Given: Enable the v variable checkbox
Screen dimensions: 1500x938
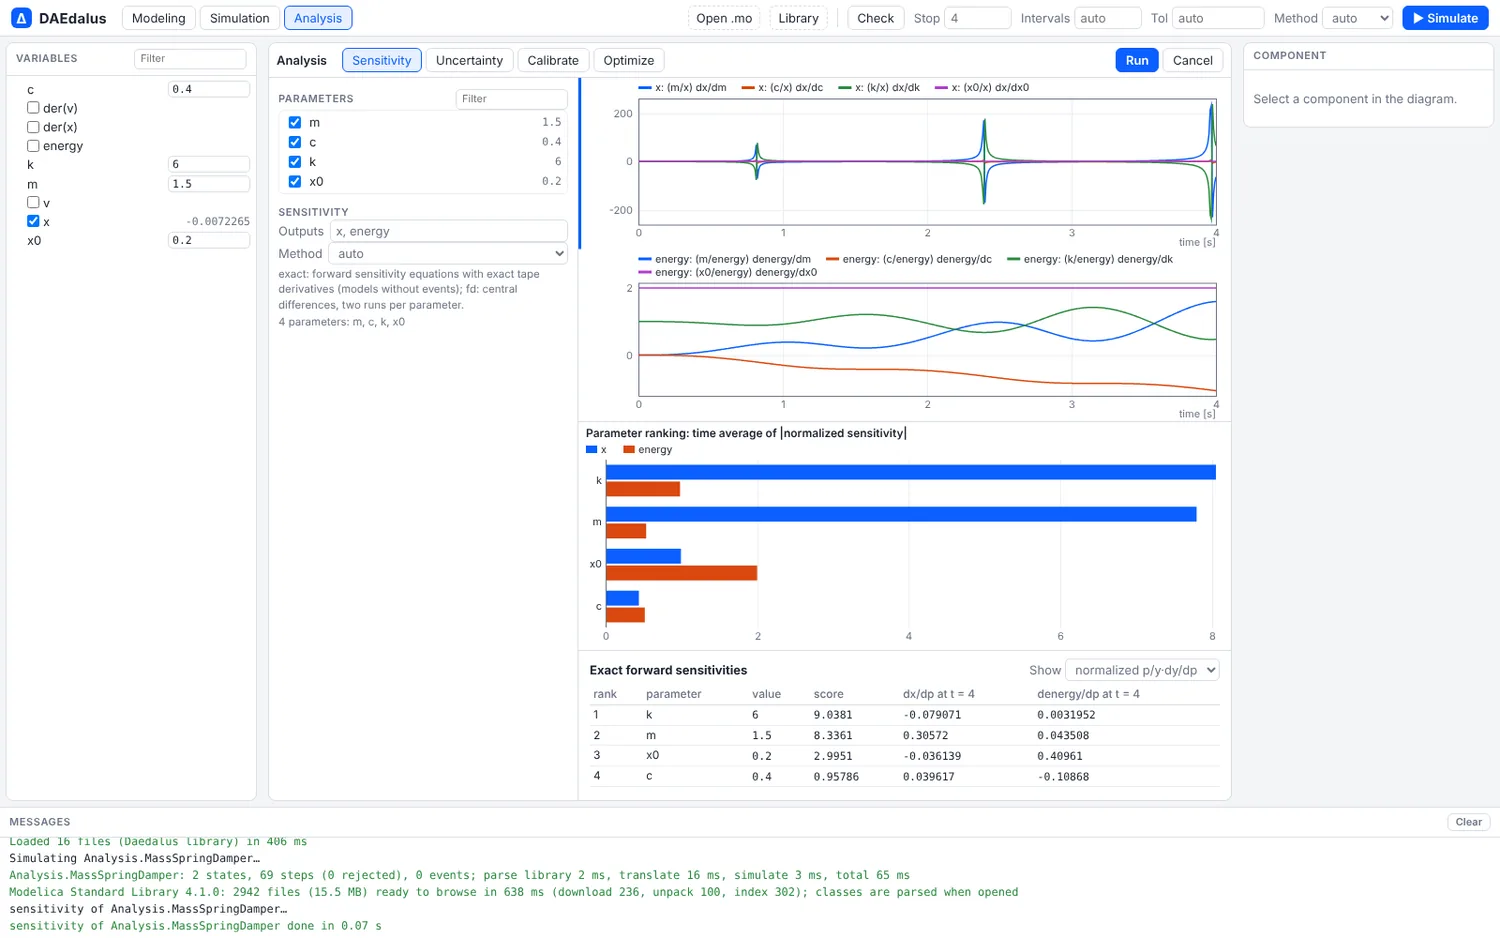Looking at the screenshot, I should pyautogui.click(x=33, y=202).
